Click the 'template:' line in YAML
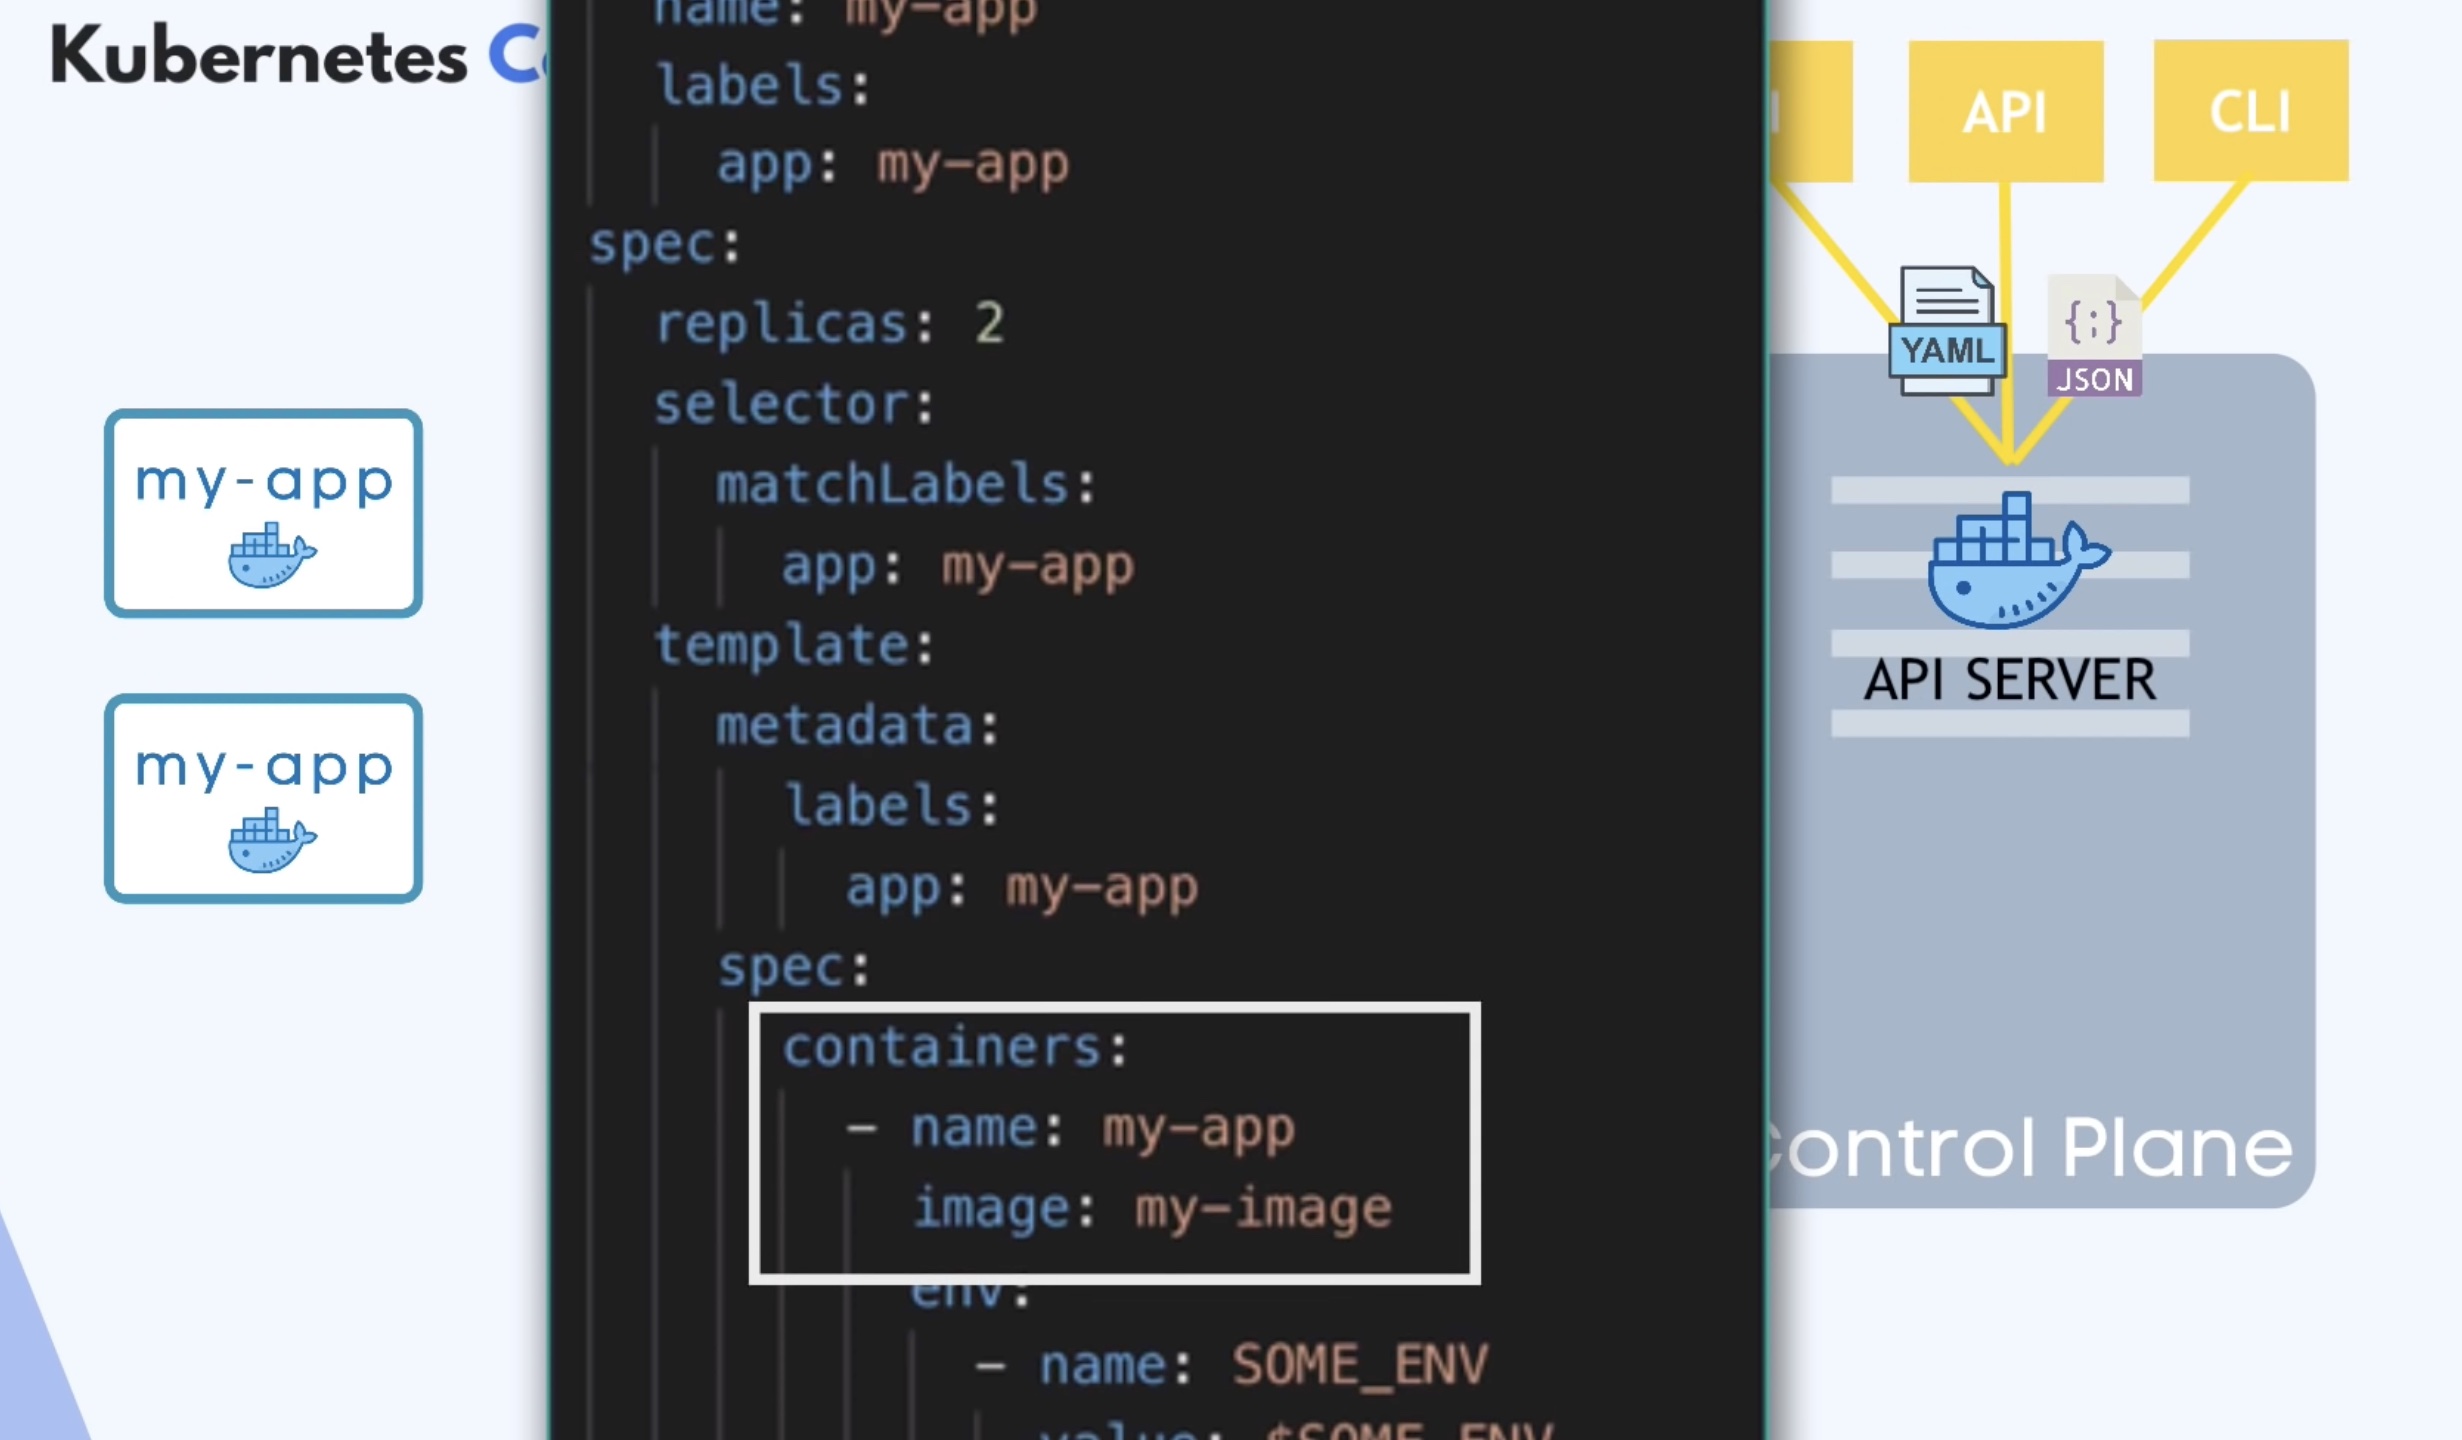The width and height of the screenshot is (2462, 1440). pyautogui.click(x=794, y=645)
